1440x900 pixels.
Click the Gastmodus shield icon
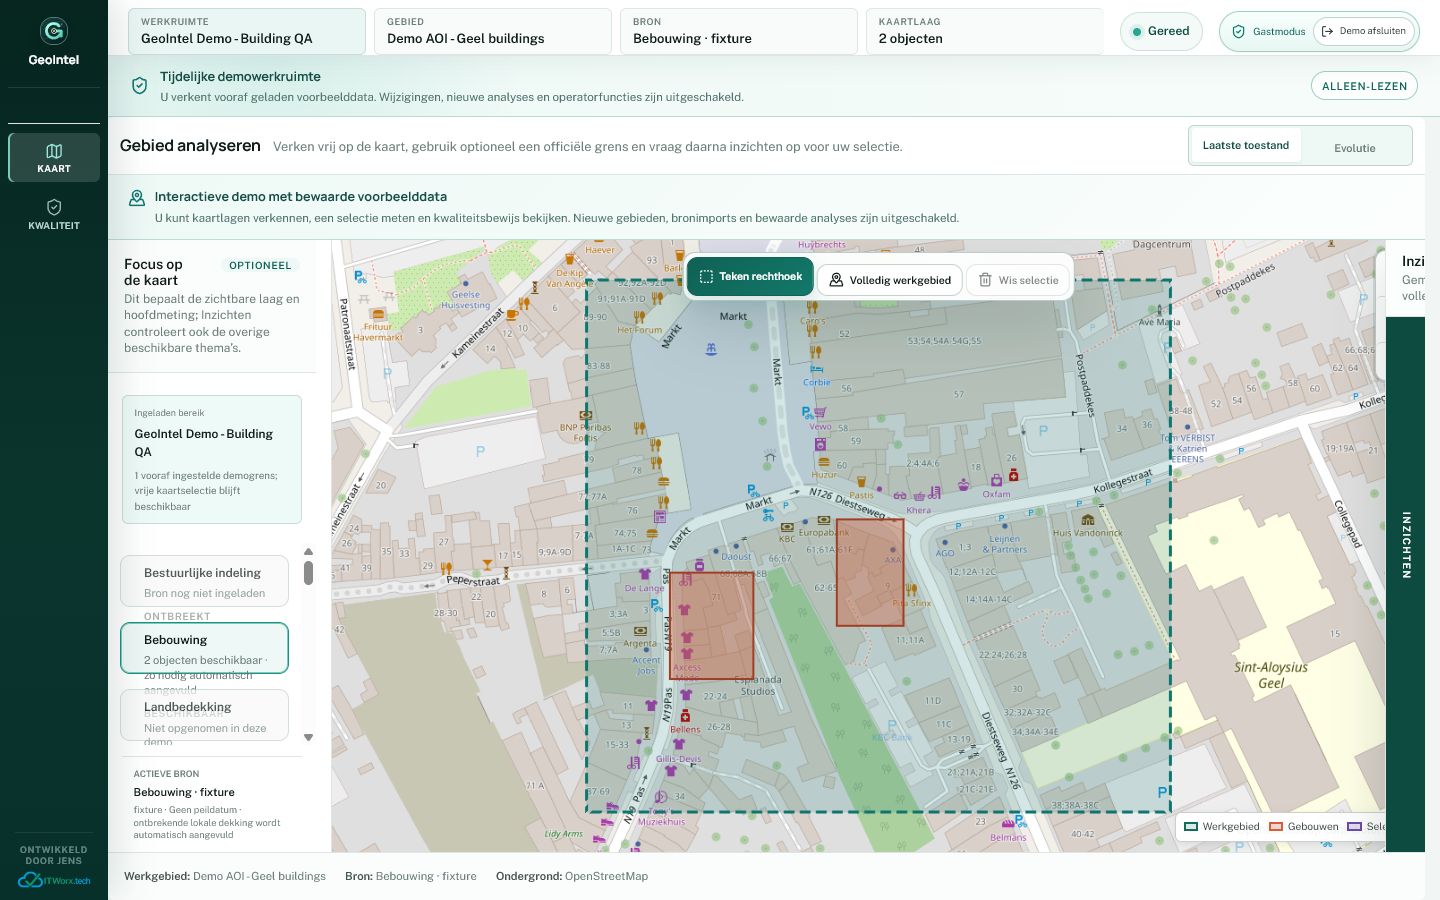coord(1238,31)
